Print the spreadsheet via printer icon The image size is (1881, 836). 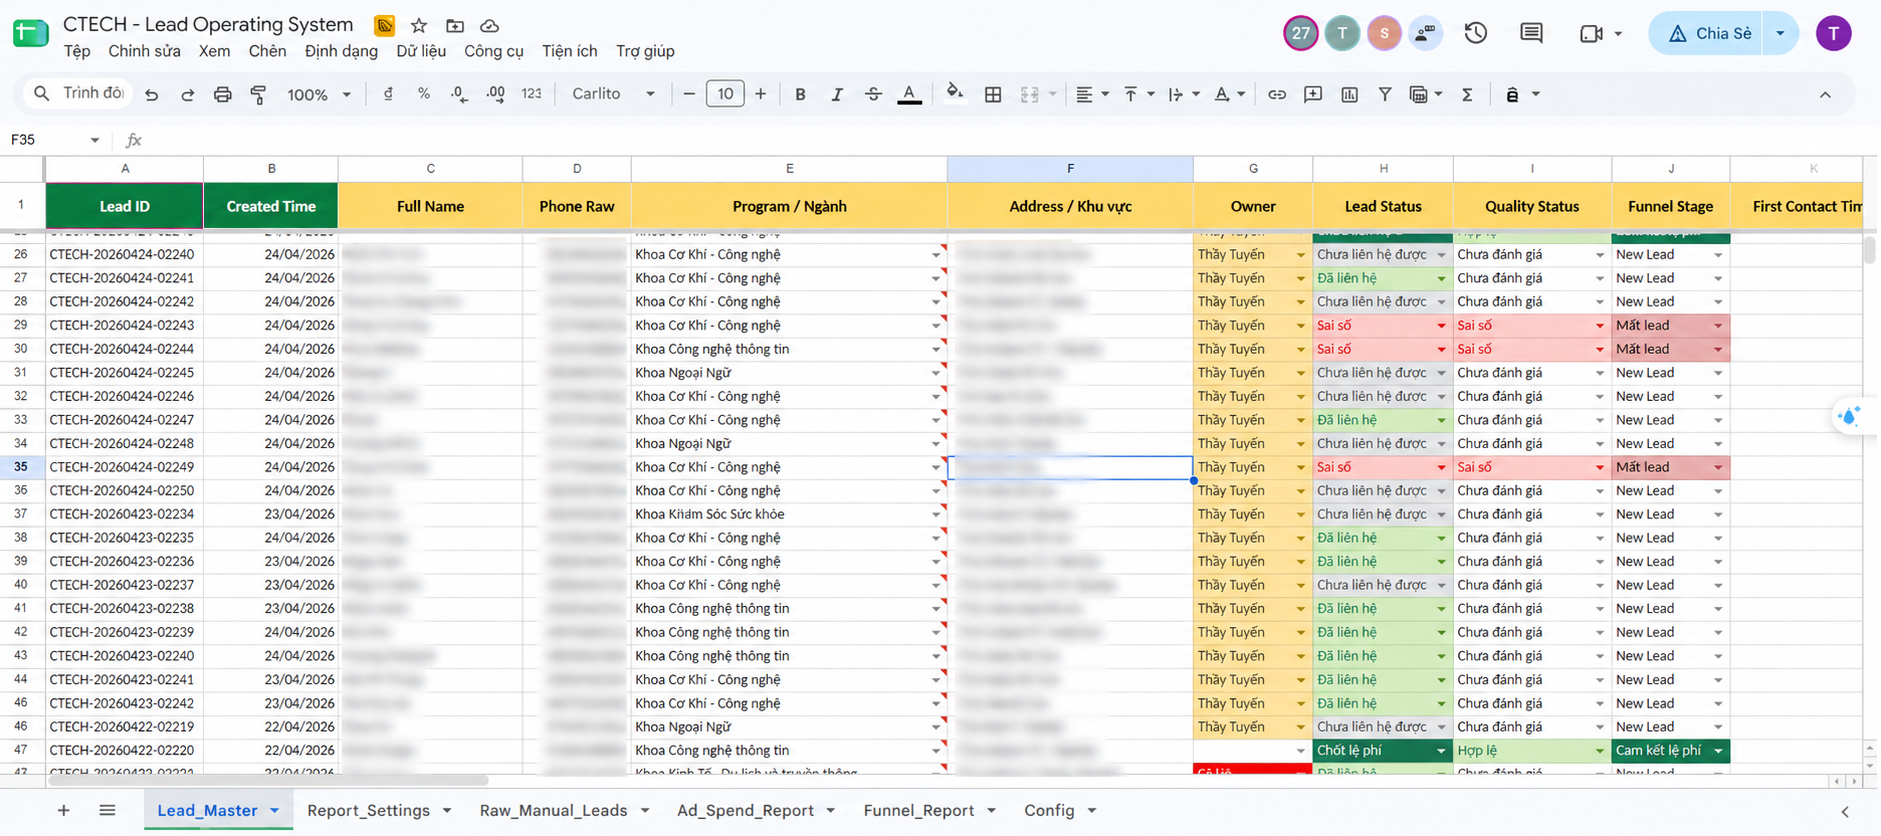pyautogui.click(x=222, y=94)
